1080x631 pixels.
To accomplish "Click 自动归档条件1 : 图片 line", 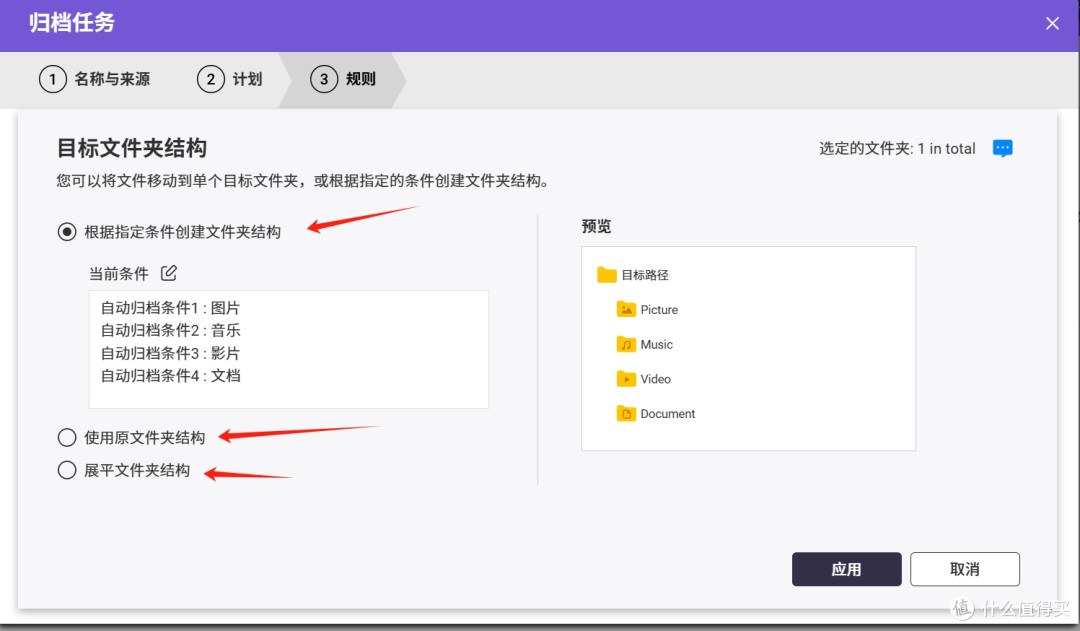I will click(x=170, y=308).
